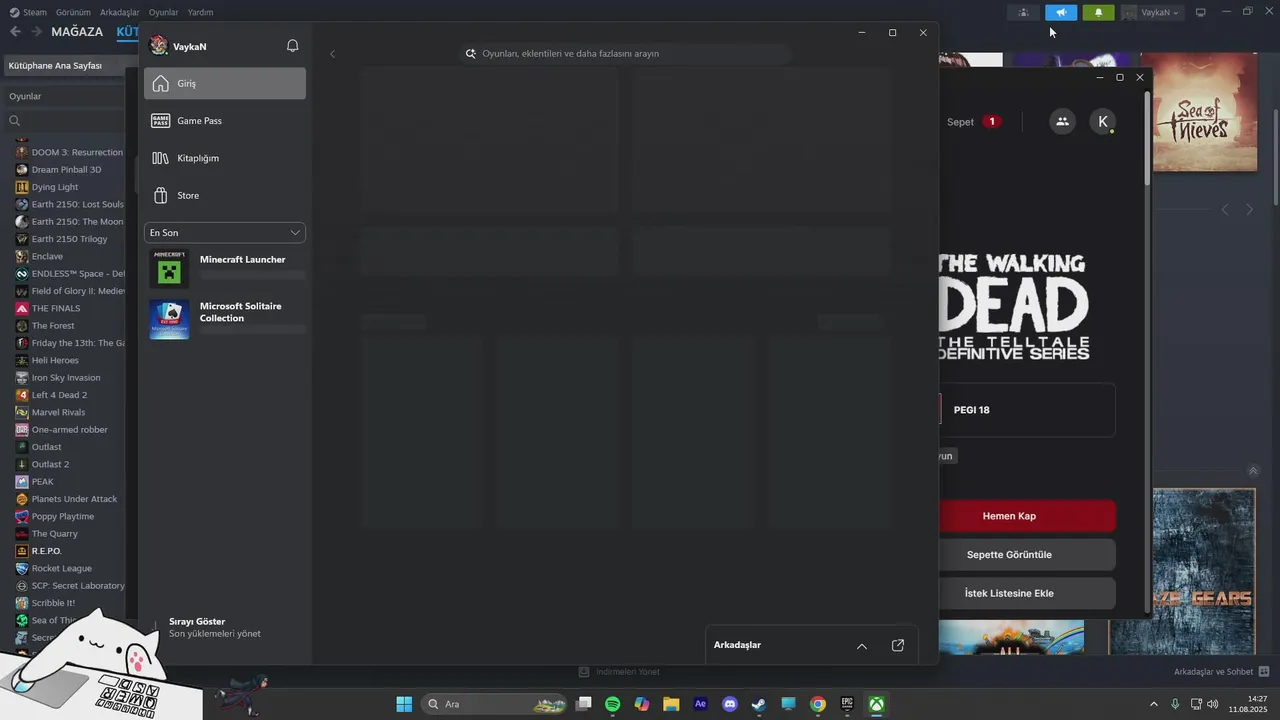1280x720 pixels.
Task: Open the taskbar volume control
Action: (1213, 704)
